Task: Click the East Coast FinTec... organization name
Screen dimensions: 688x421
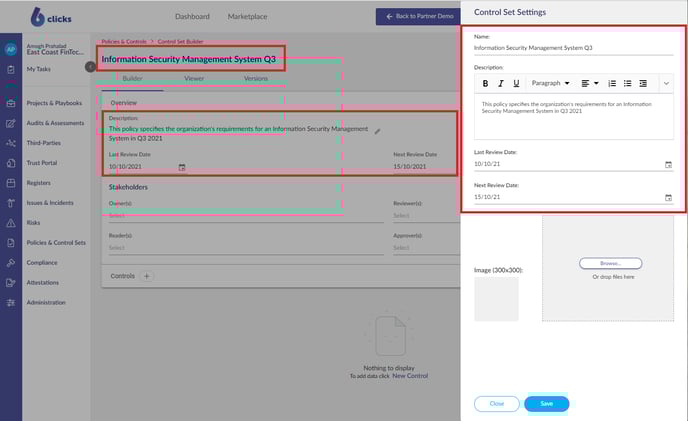Action: coord(55,52)
